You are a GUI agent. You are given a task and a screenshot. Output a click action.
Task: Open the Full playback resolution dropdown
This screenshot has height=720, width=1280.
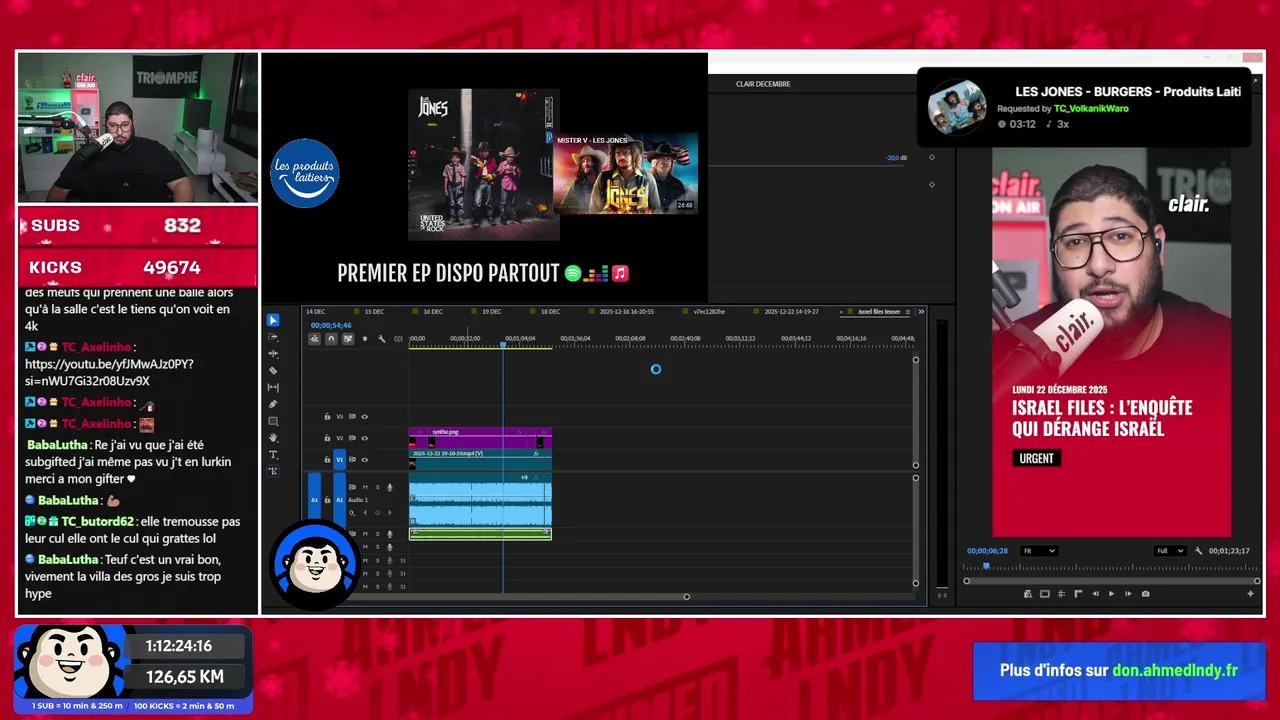coord(1170,551)
